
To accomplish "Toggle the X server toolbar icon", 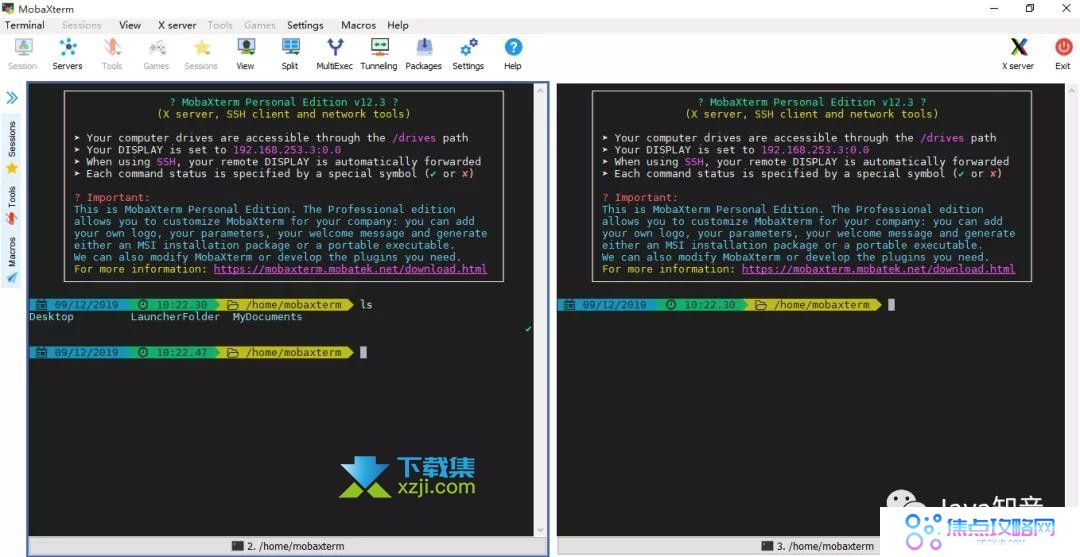I will (x=1018, y=54).
